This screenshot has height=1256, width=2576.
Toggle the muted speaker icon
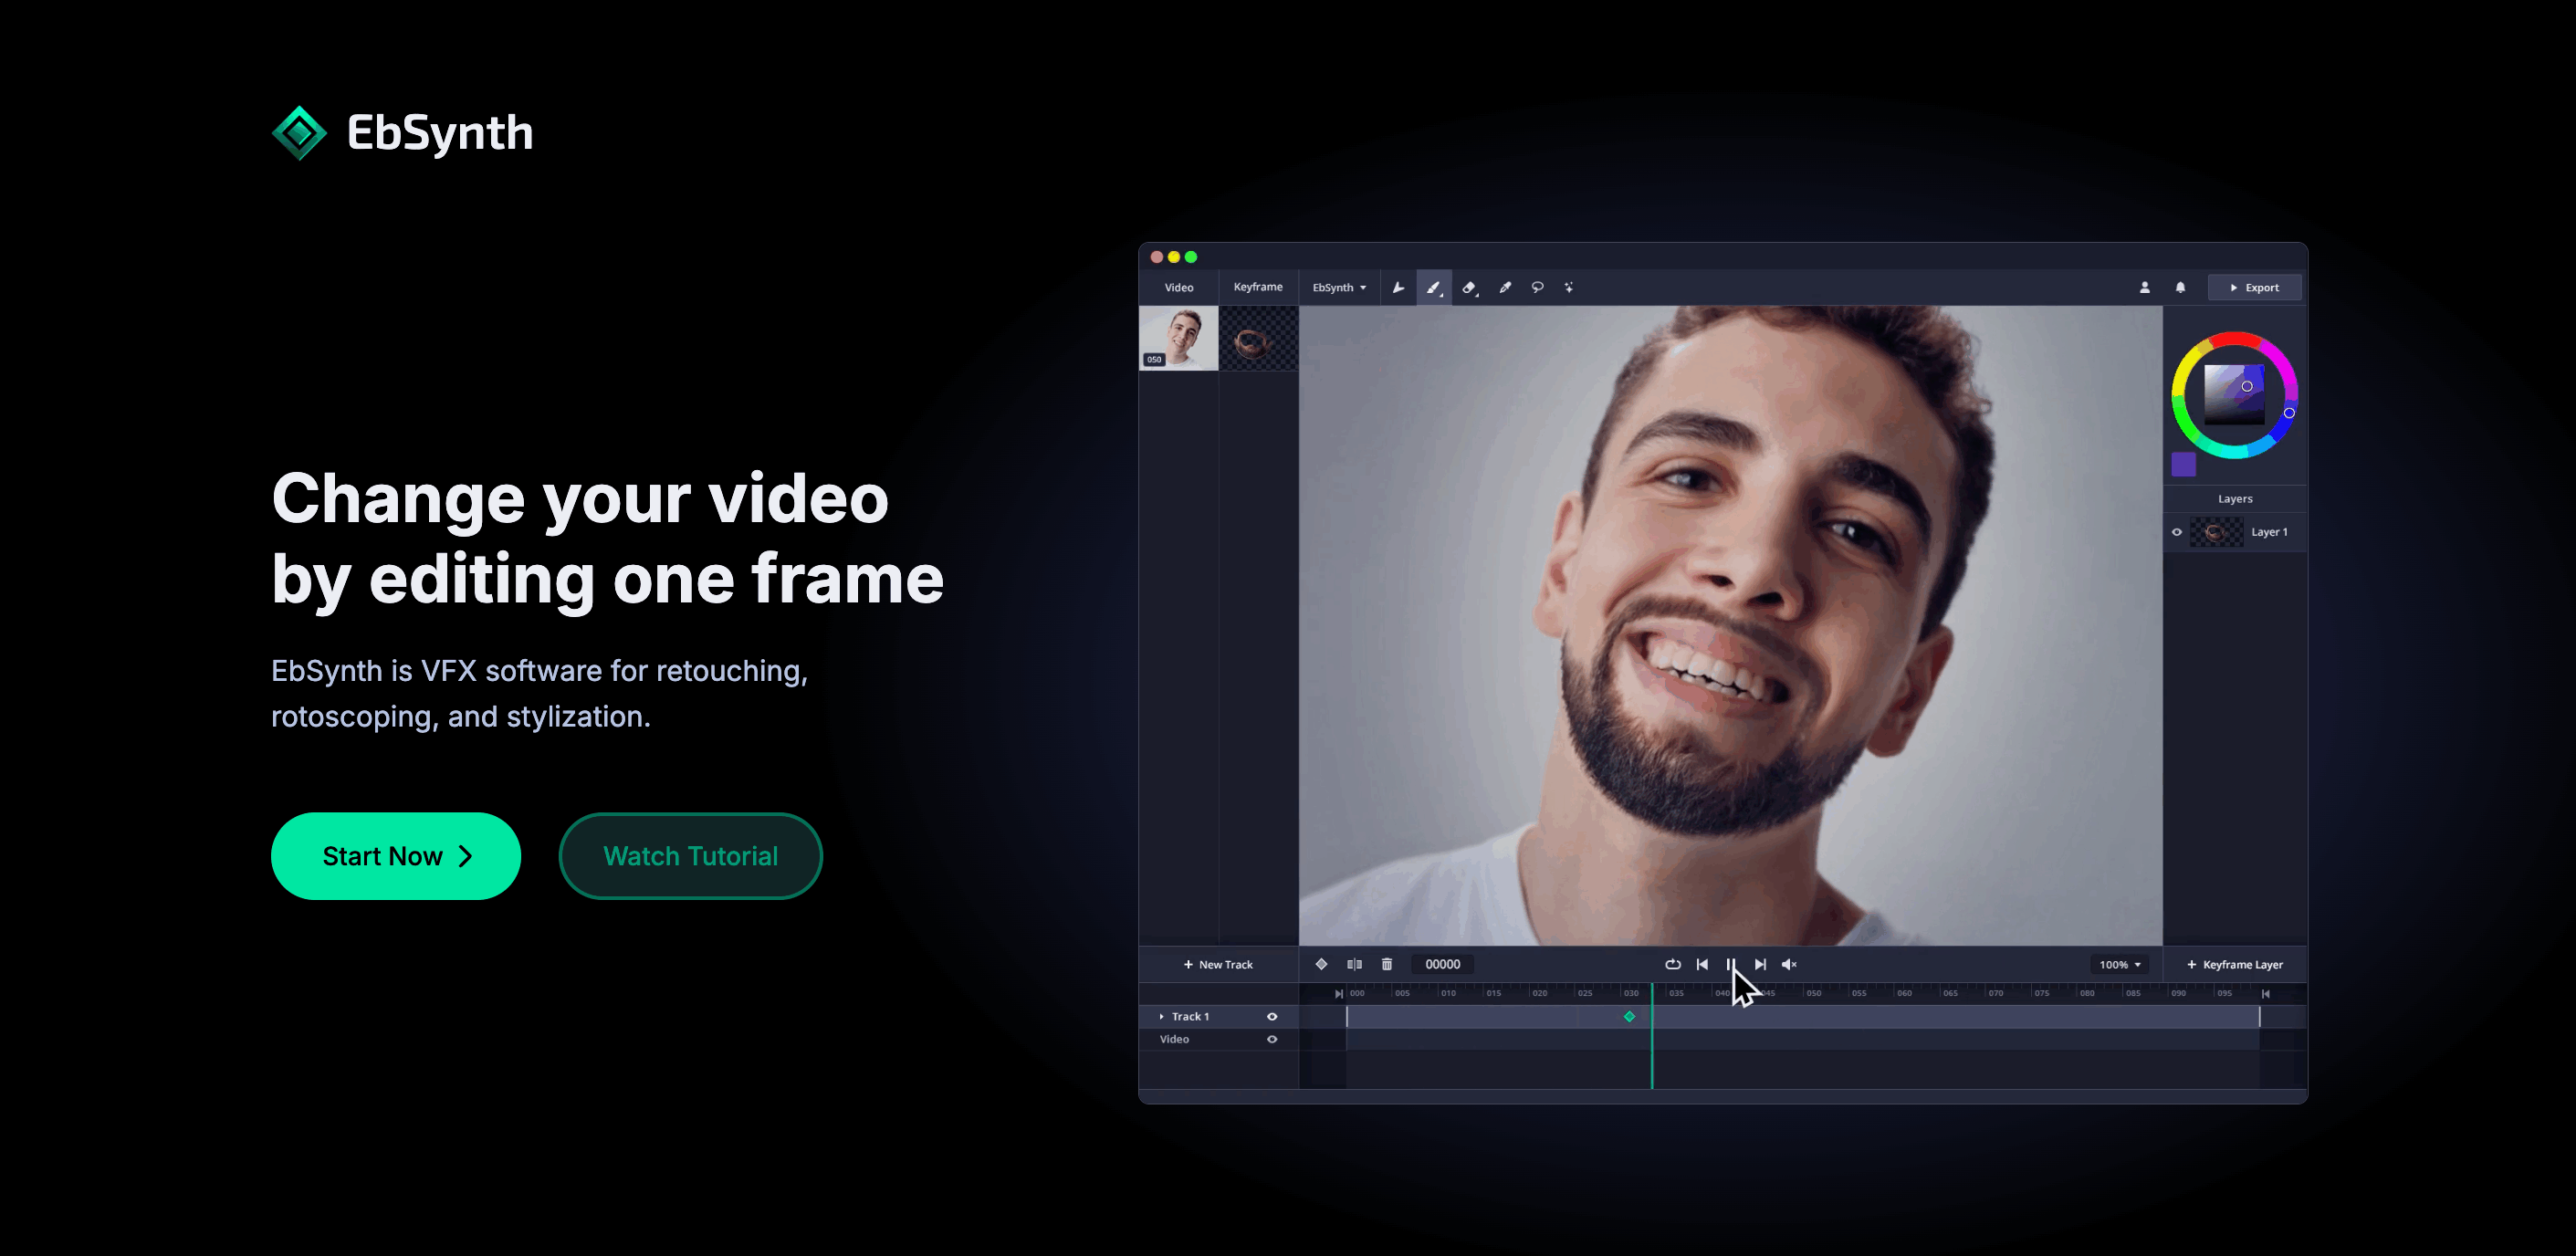click(x=1789, y=964)
